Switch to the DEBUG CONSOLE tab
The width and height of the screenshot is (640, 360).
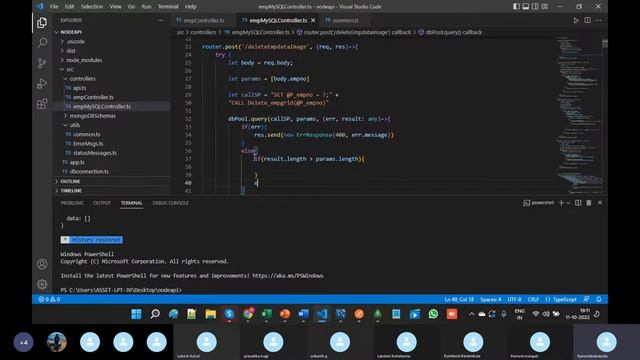pos(171,203)
